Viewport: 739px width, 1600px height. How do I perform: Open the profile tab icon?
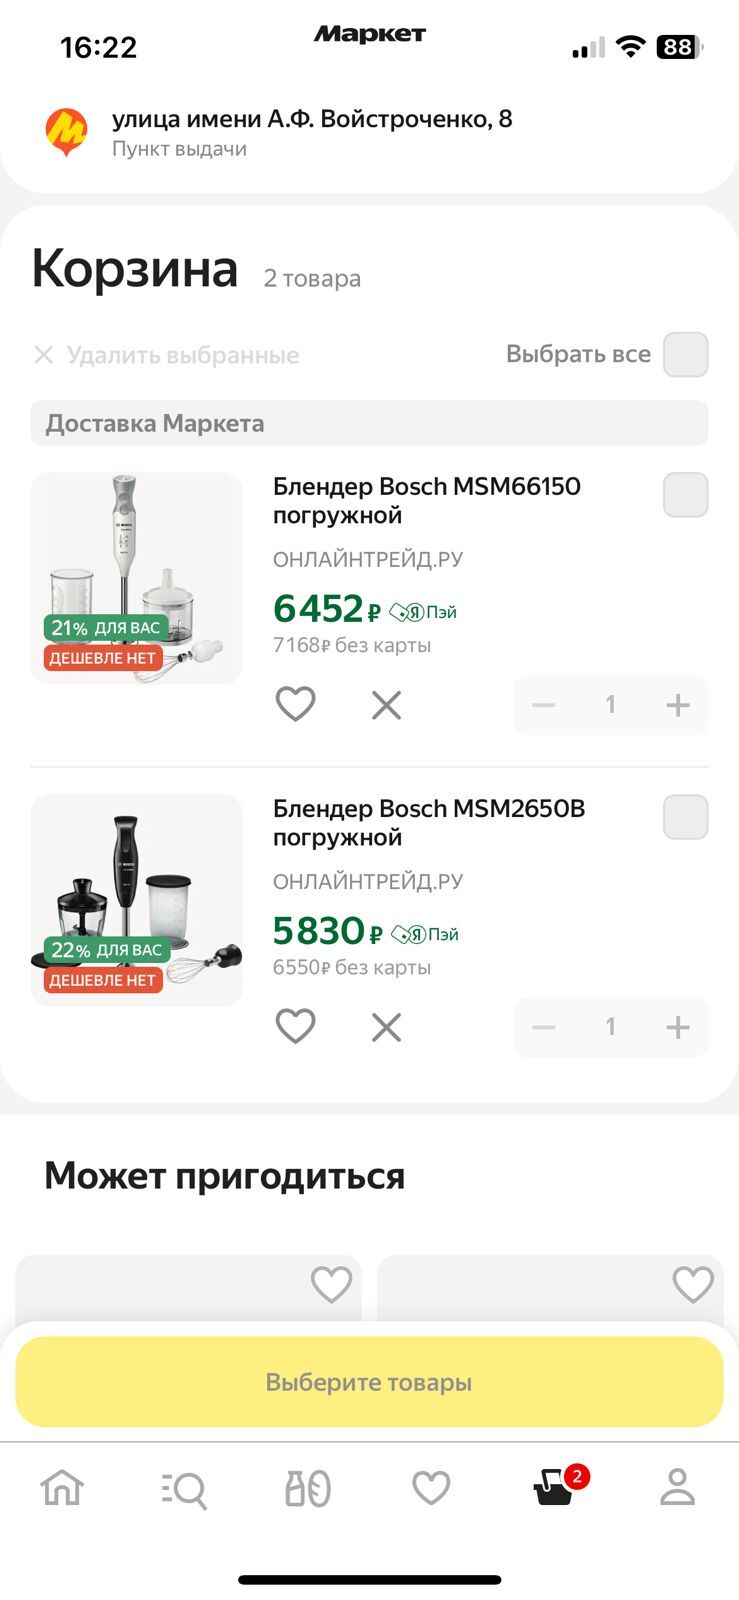[x=677, y=1488]
